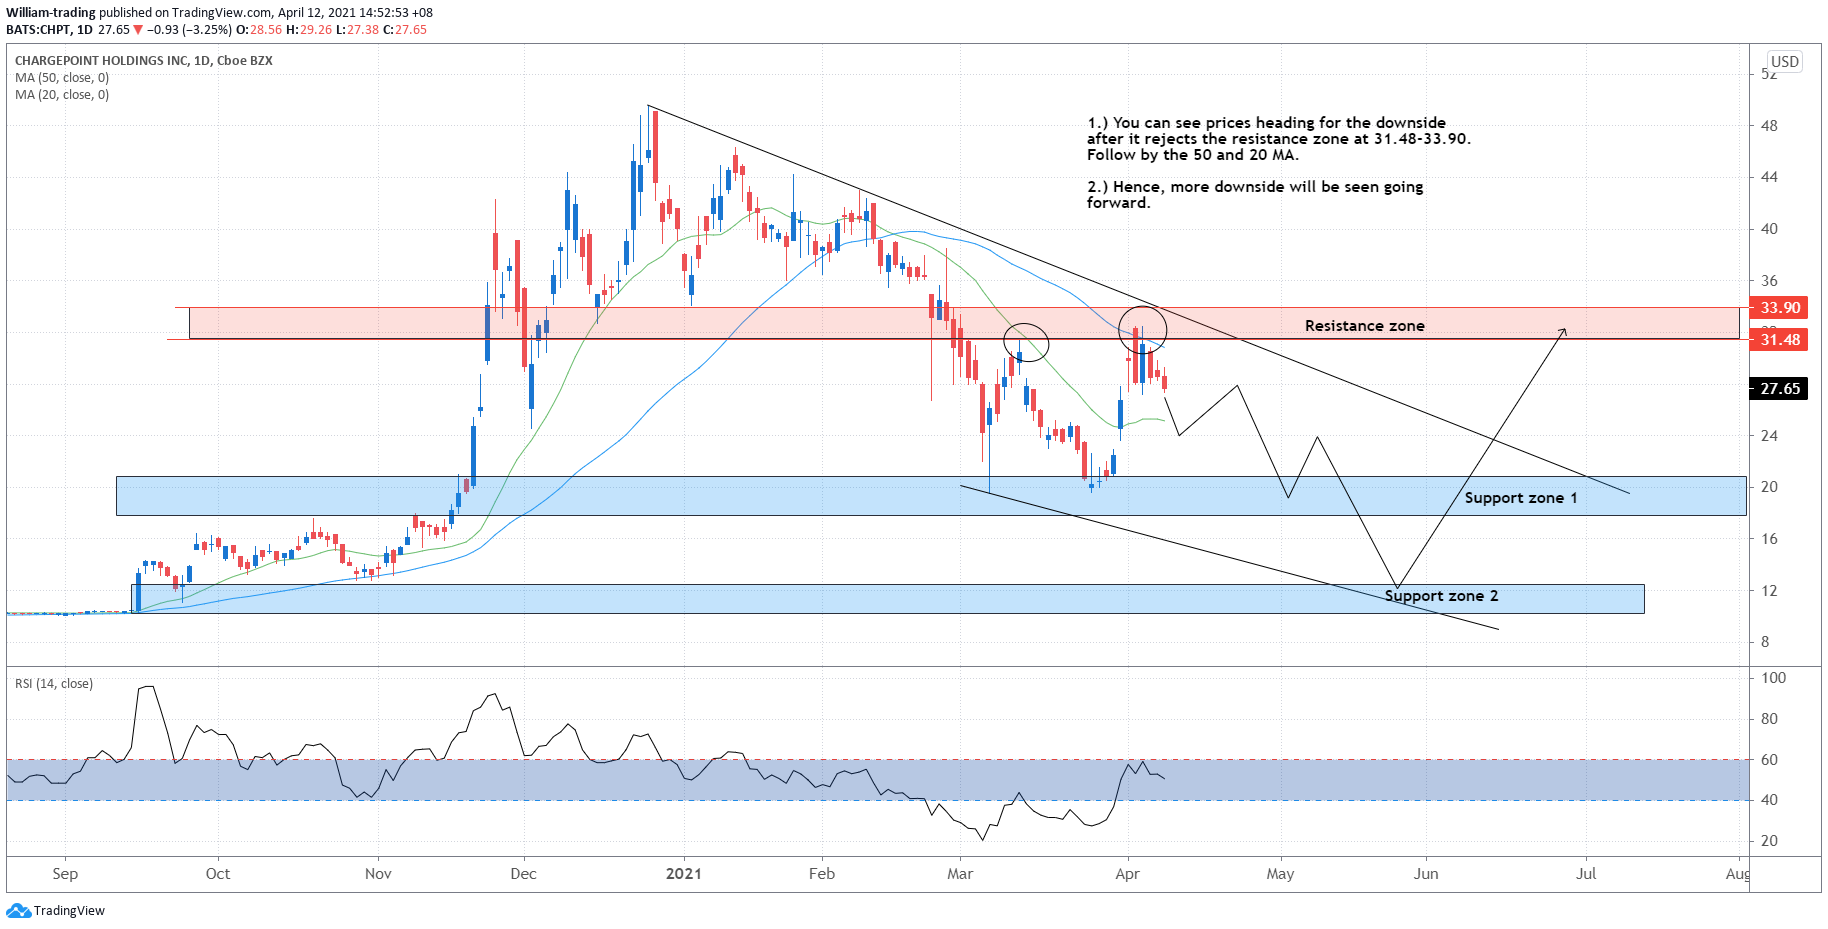Image resolution: width=1828 pixels, height=929 pixels.
Task: Click the open value O:28.56
Action: pyautogui.click(x=260, y=30)
